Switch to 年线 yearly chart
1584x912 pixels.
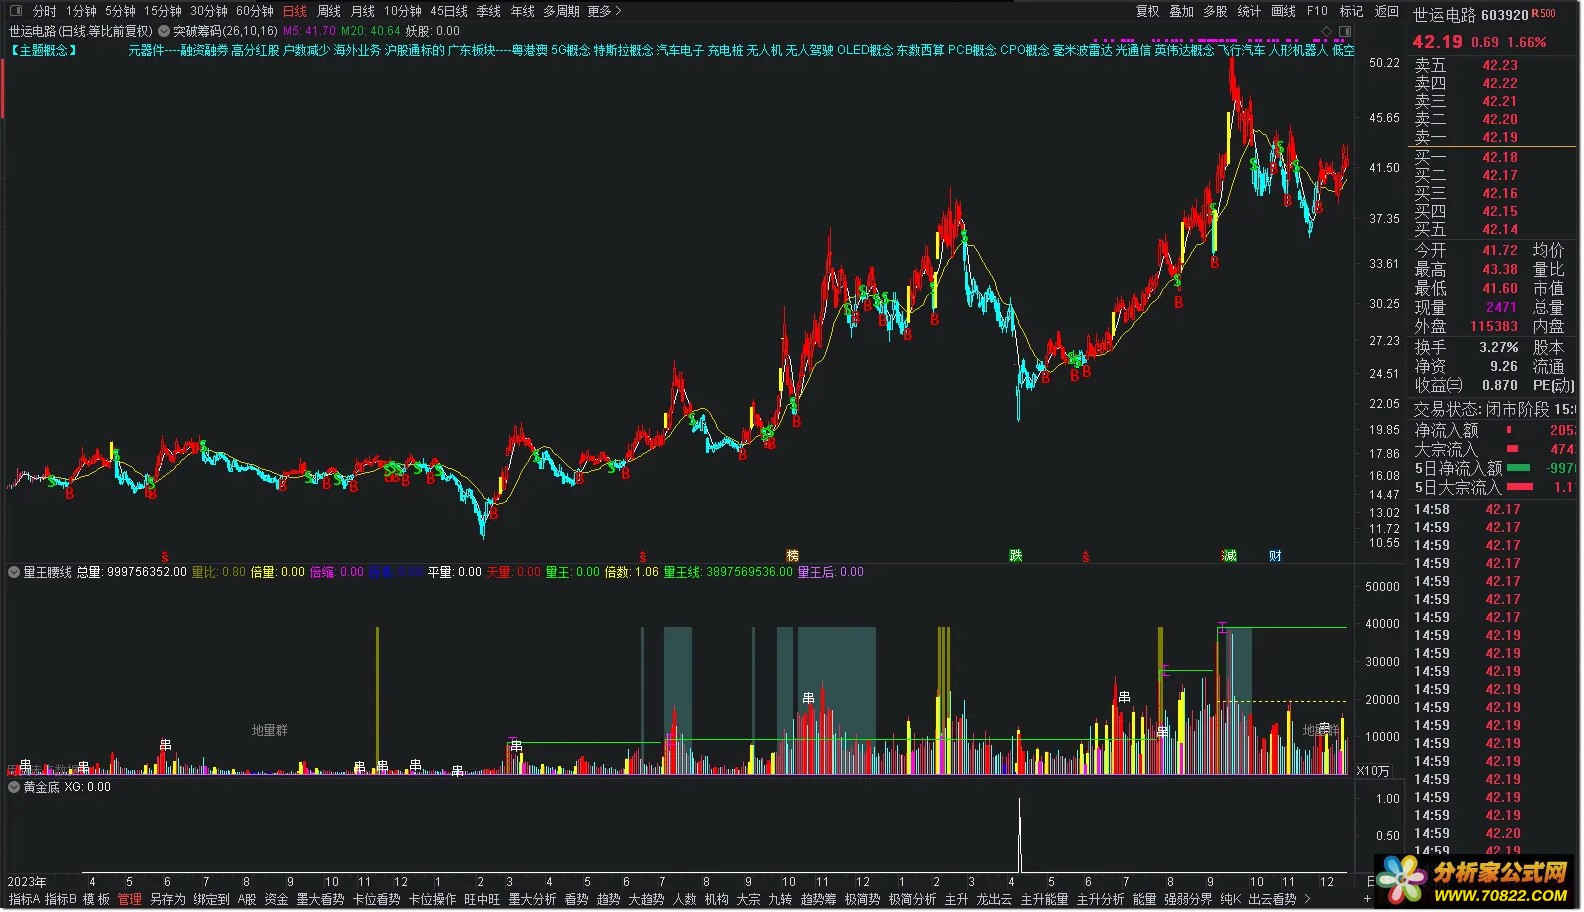tap(523, 11)
